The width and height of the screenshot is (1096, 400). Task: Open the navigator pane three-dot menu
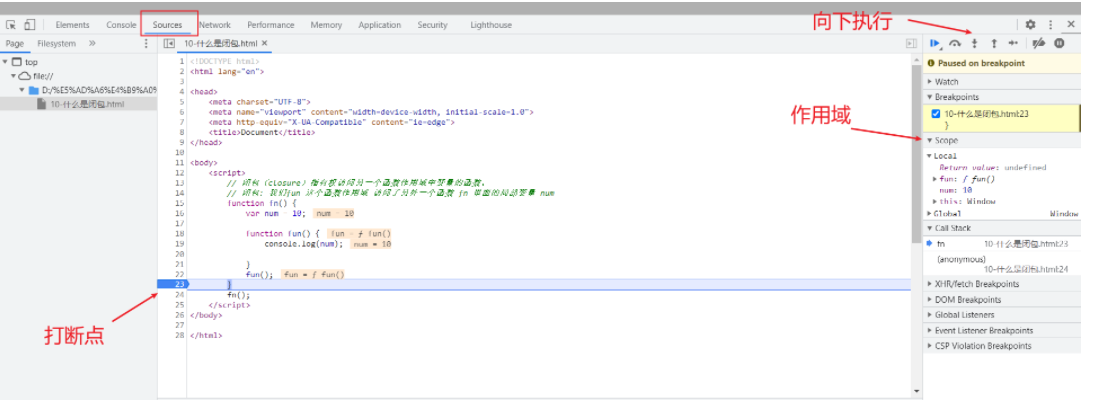pos(146,43)
